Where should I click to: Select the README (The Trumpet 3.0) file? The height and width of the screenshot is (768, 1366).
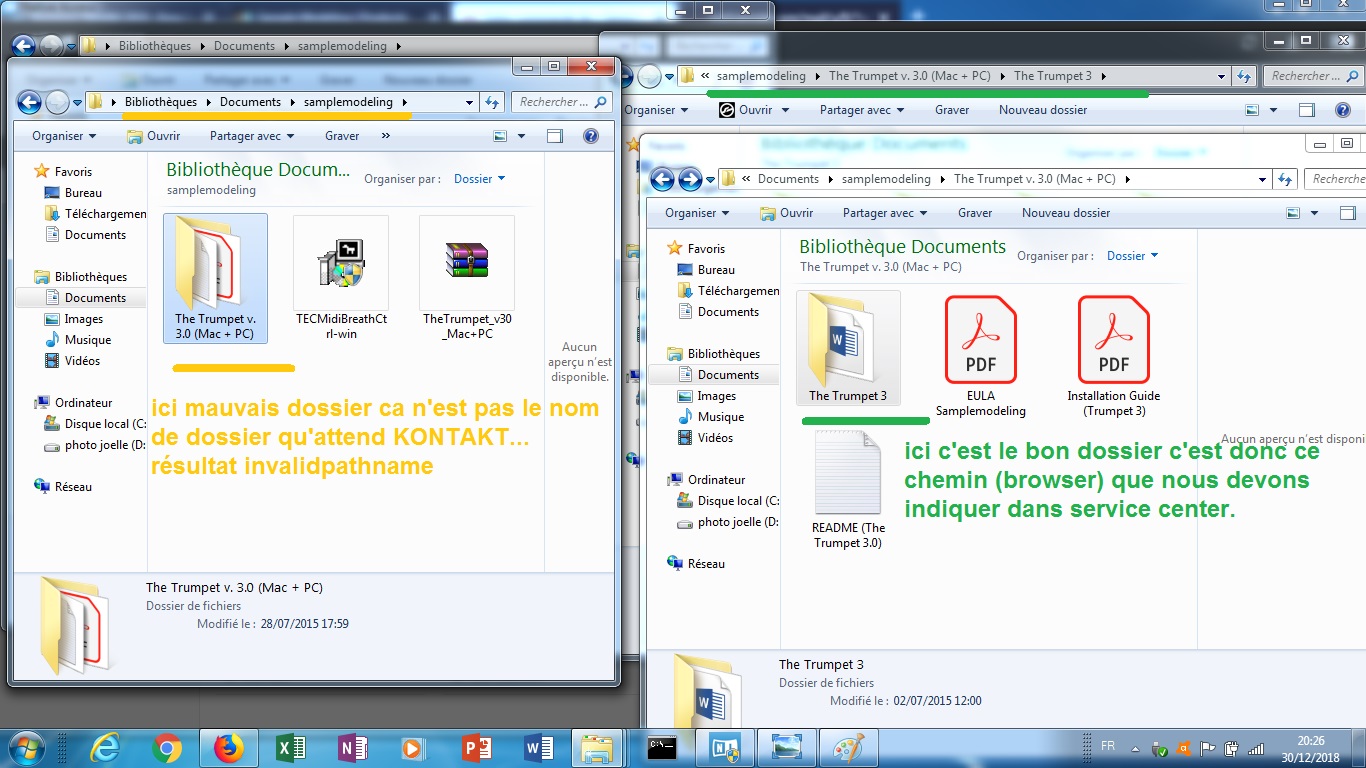[x=848, y=490]
